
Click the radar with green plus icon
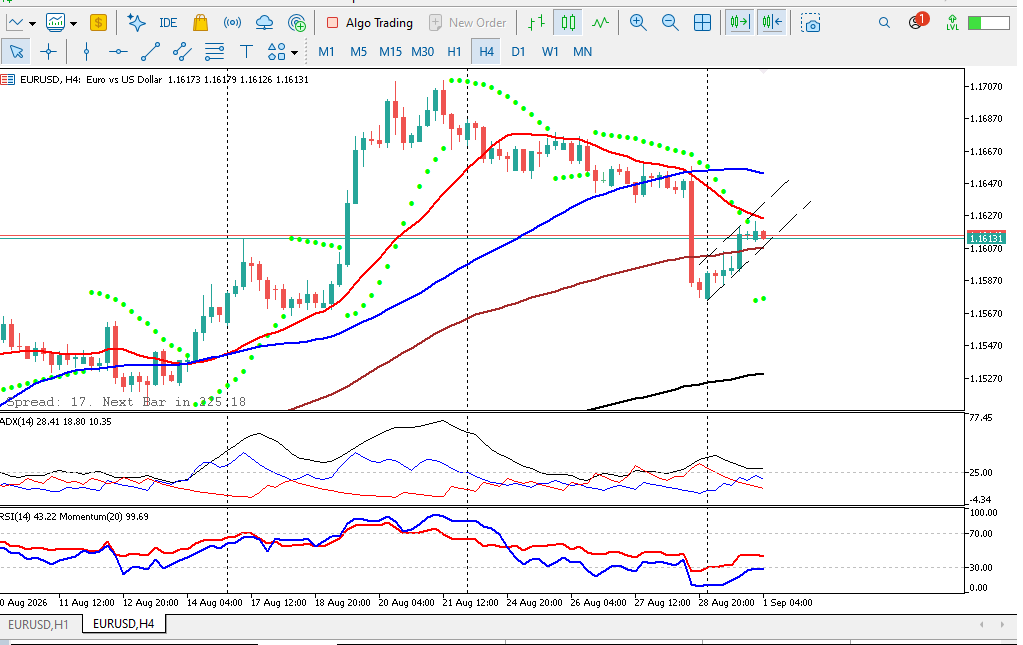point(297,23)
